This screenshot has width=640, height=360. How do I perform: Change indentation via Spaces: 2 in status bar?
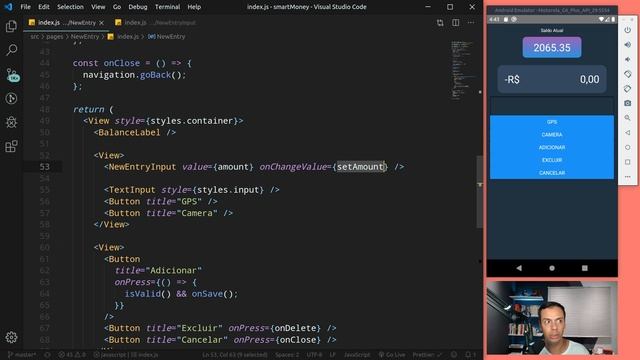(x=287, y=355)
